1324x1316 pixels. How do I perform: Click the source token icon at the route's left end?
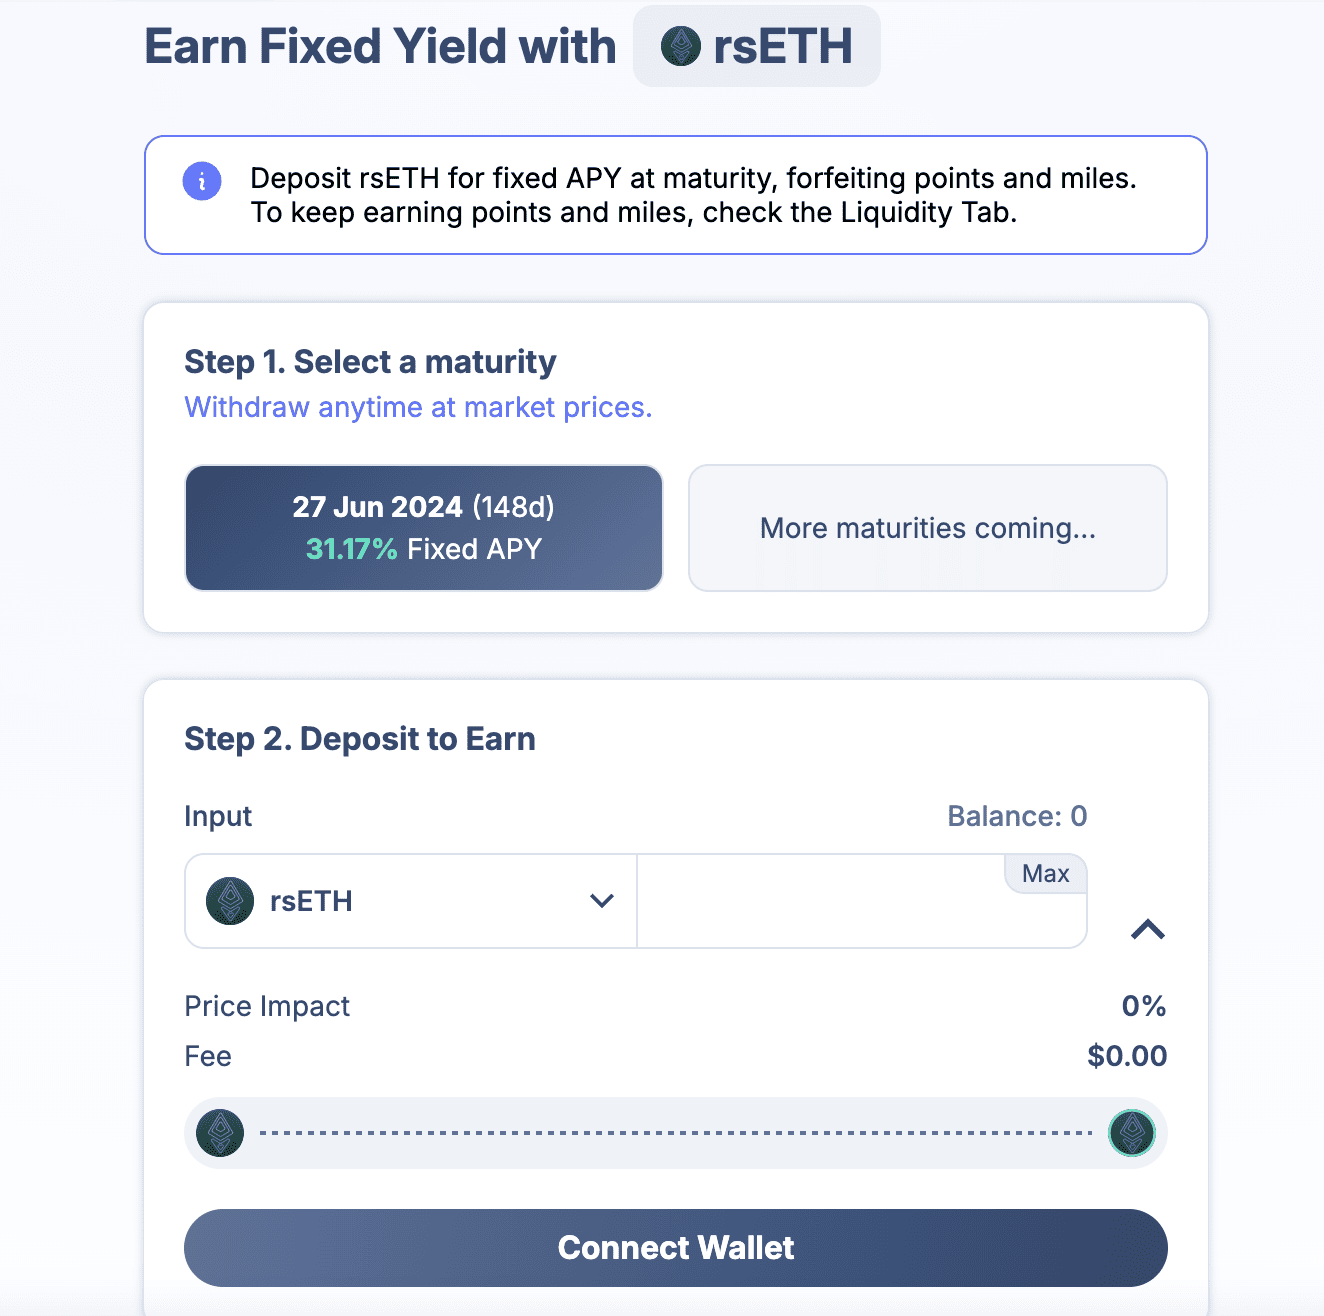pos(221,1133)
